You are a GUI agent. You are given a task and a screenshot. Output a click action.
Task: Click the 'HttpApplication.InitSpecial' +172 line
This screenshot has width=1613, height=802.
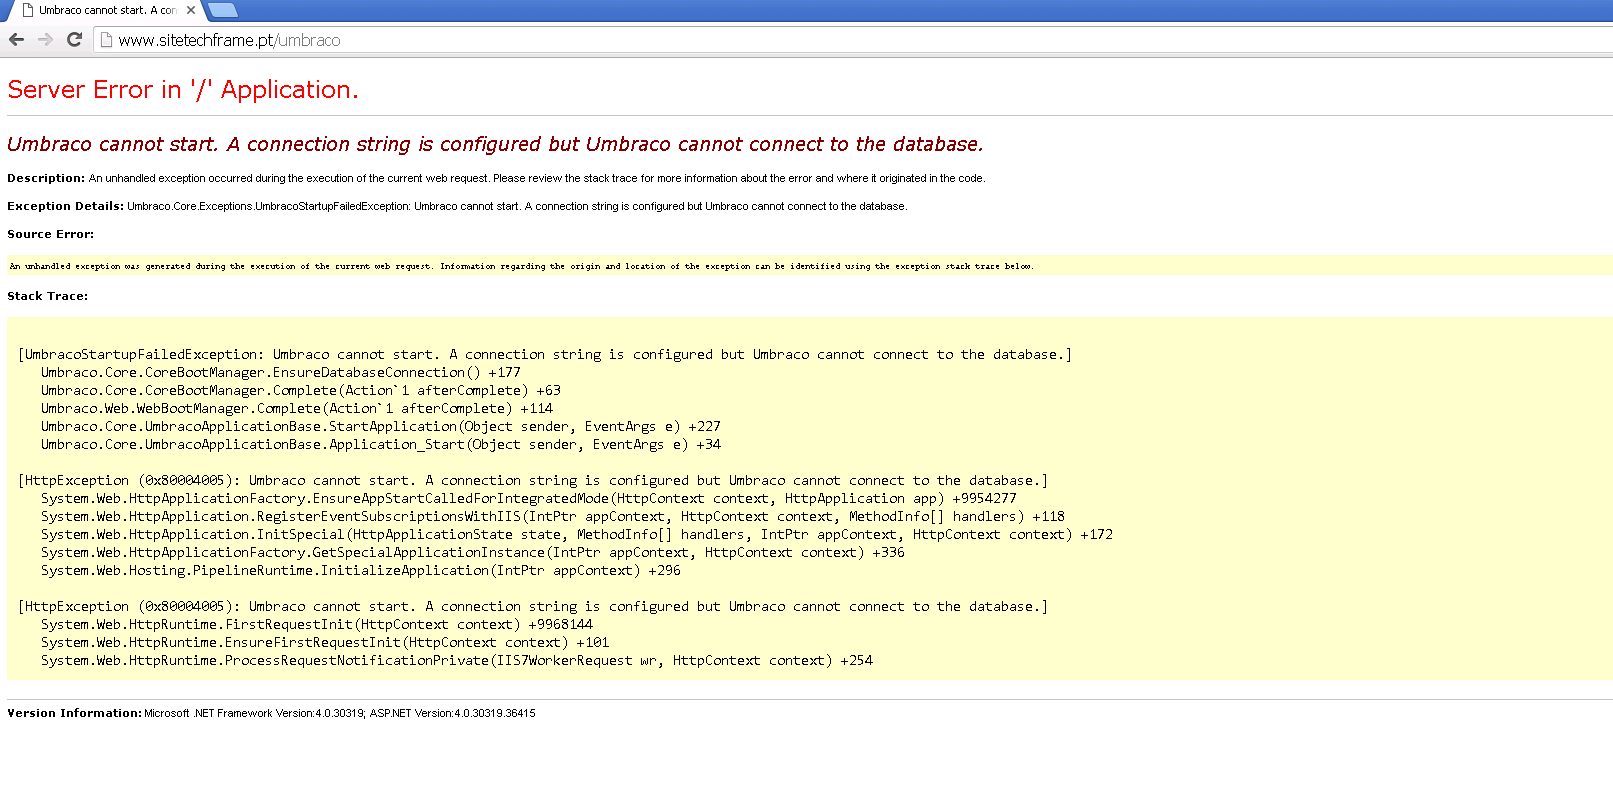[x=577, y=535]
